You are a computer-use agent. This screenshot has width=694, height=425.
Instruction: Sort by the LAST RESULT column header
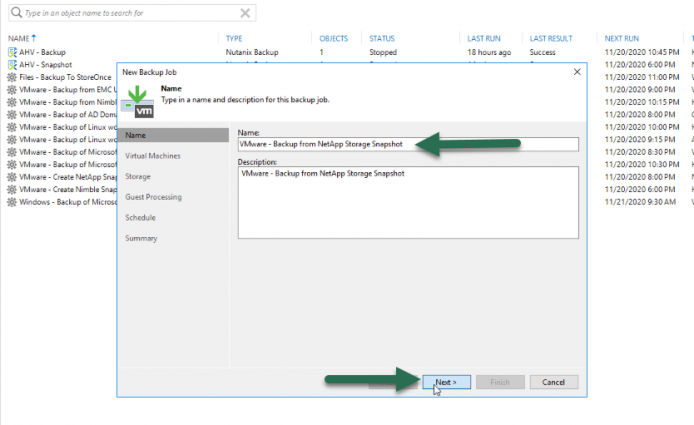click(x=551, y=39)
